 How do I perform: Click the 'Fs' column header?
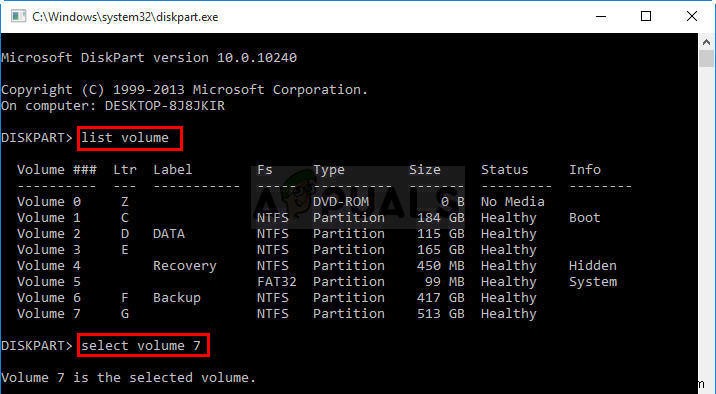(265, 170)
